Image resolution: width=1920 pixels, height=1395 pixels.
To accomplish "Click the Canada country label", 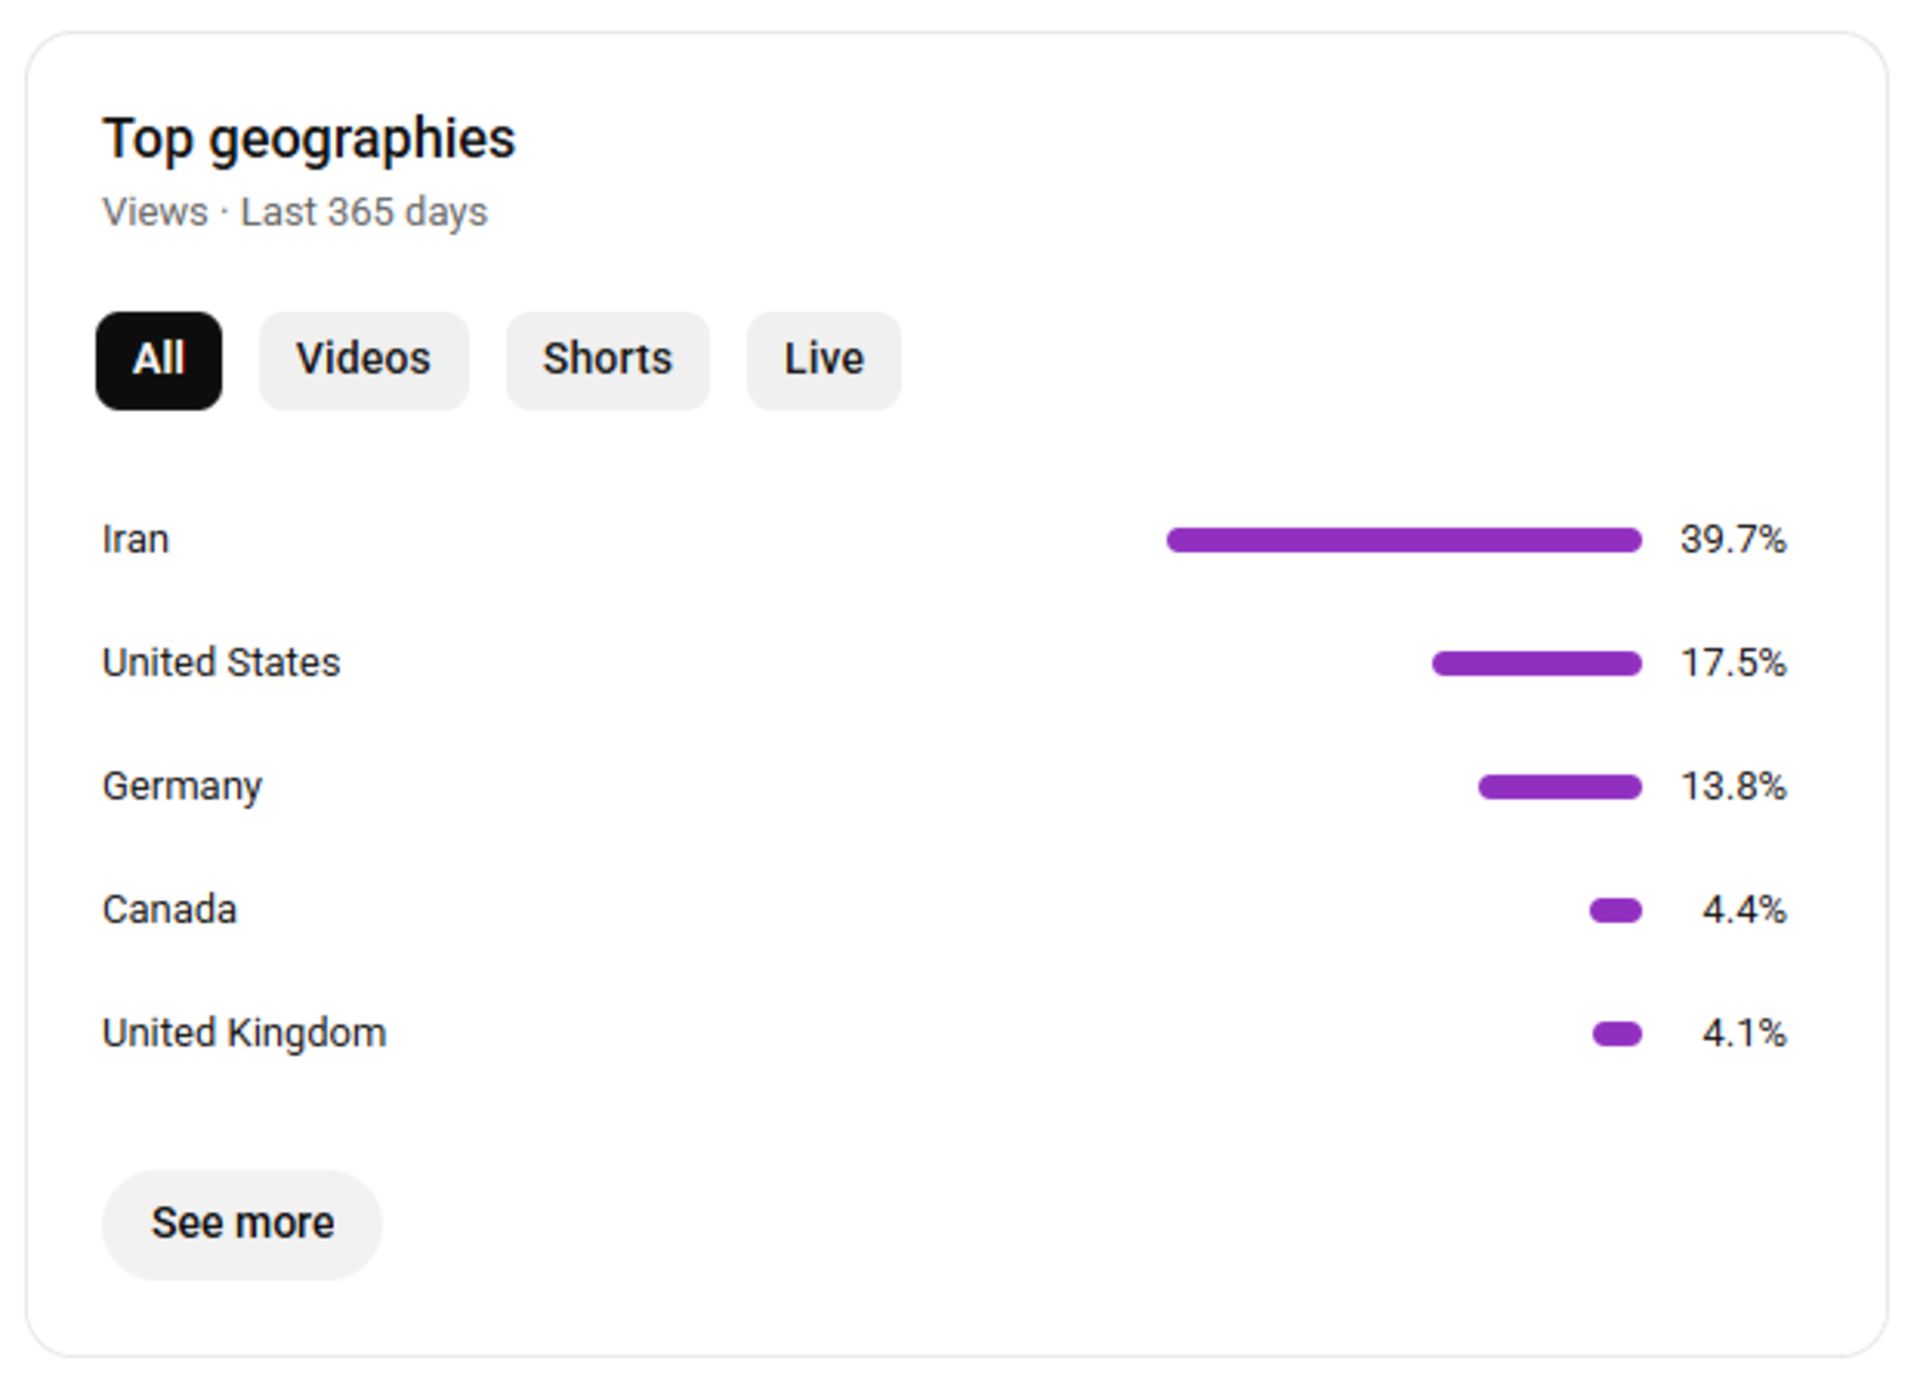I will (x=169, y=910).
